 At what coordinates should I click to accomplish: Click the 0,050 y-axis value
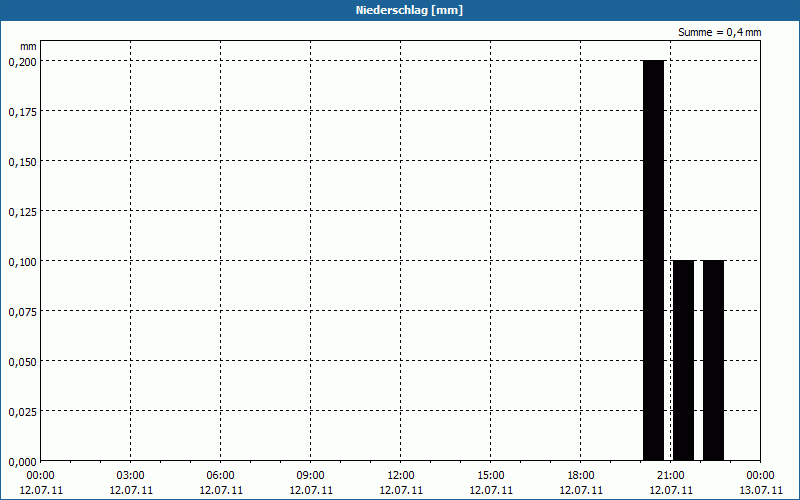[x=22, y=361]
